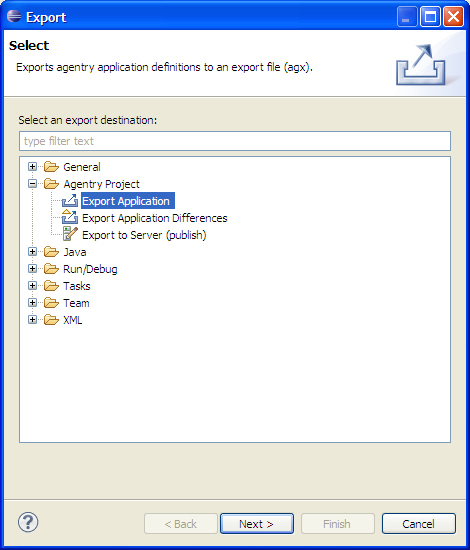Maximize the Export dialog window
The image size is (470, 550).
pyautogui.click(x=430, y=16)
